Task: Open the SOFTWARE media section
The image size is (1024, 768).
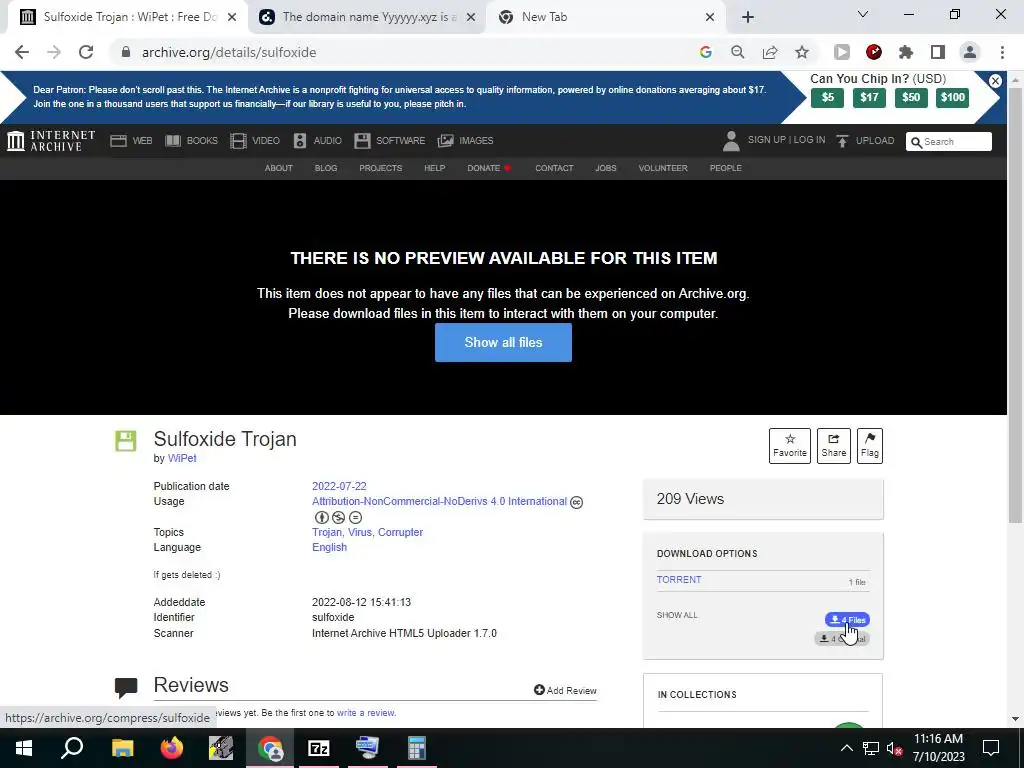Action: [x=389, y=140]
